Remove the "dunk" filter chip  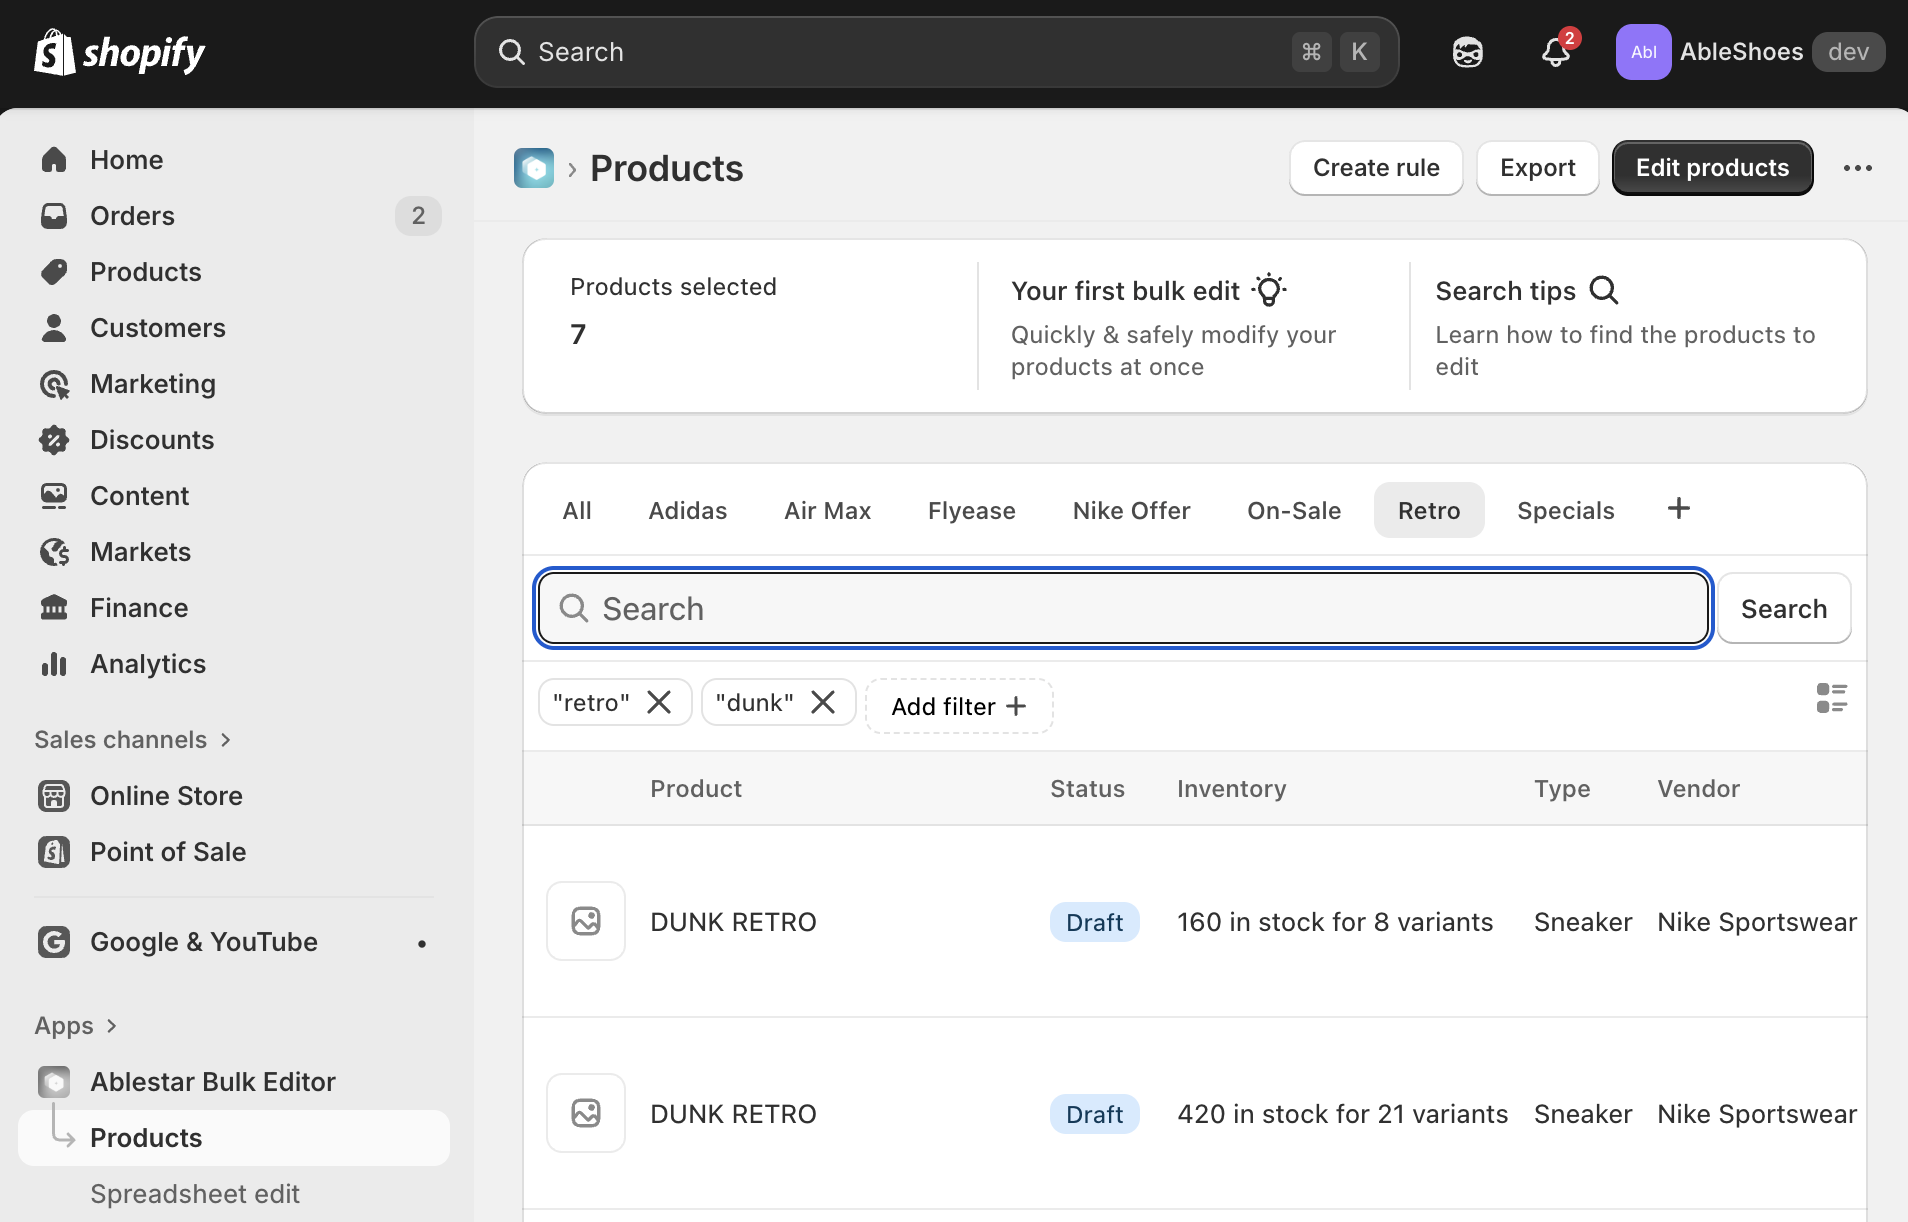(823, 703)
